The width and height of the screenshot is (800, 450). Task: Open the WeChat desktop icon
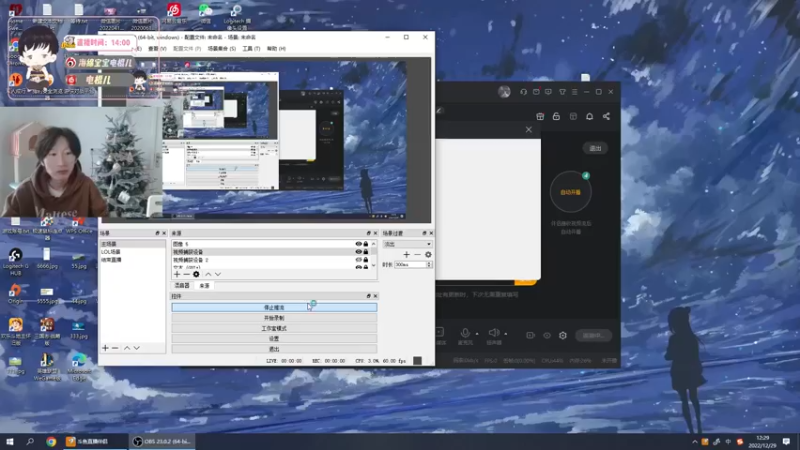[205, 13]
